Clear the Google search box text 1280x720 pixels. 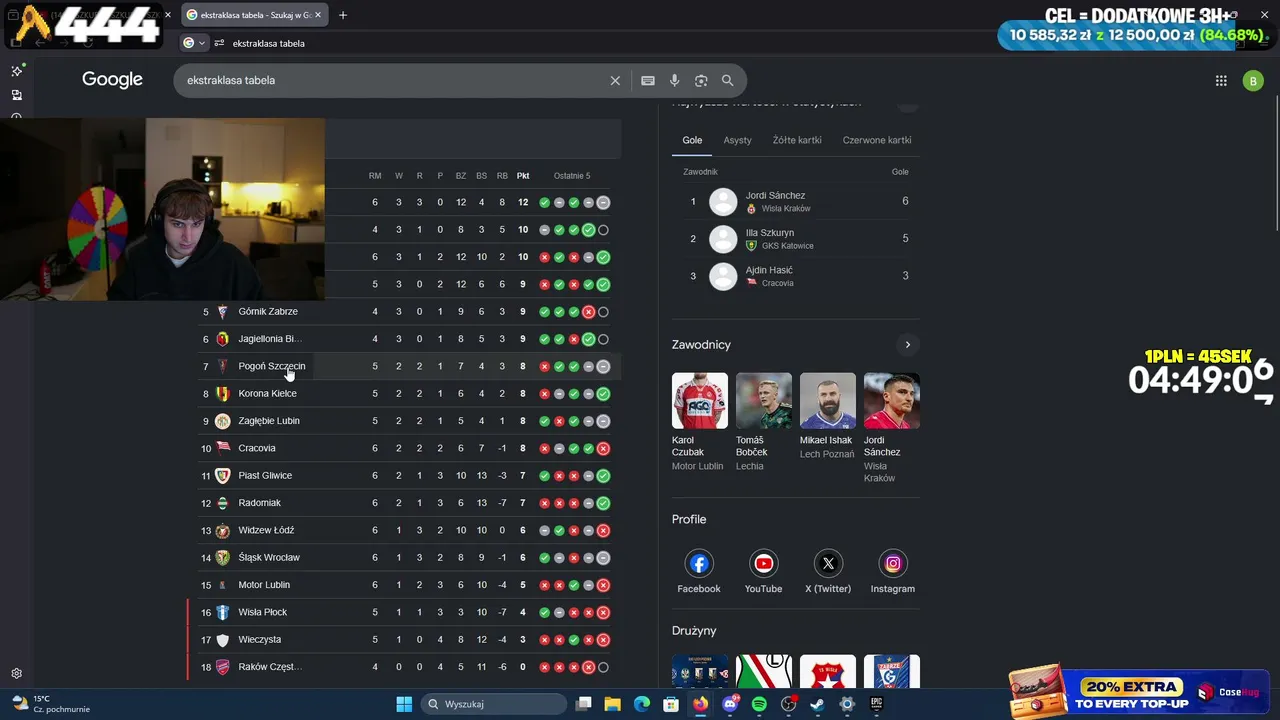(x=615, y=81)
